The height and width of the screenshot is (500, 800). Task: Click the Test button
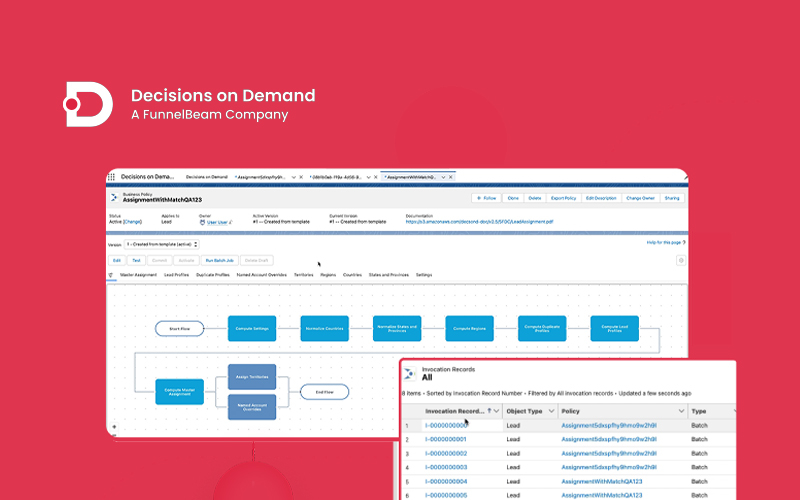[136, 261]
